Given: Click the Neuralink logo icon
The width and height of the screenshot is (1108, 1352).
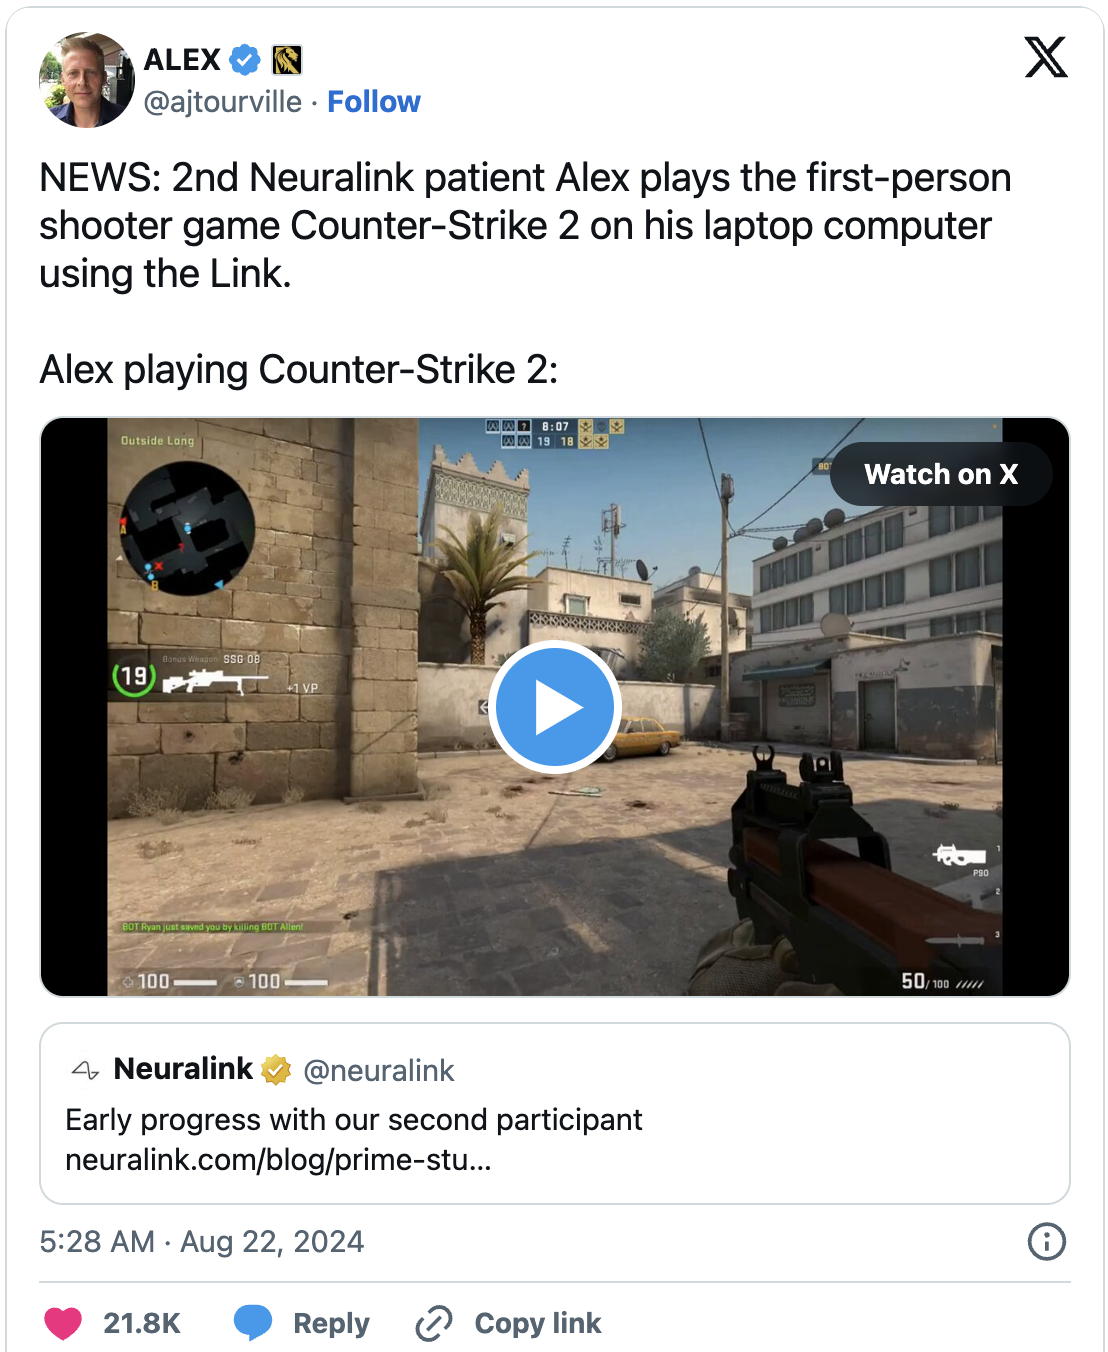Looking at the screenshot, I should (85, 1070).
